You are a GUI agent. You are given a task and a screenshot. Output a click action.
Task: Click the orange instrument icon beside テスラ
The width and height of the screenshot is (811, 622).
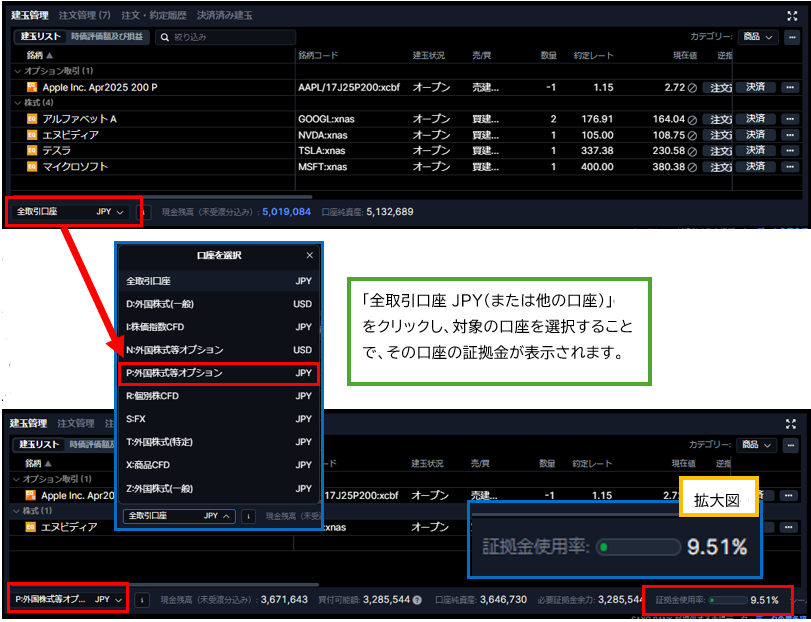click(32, 151)
